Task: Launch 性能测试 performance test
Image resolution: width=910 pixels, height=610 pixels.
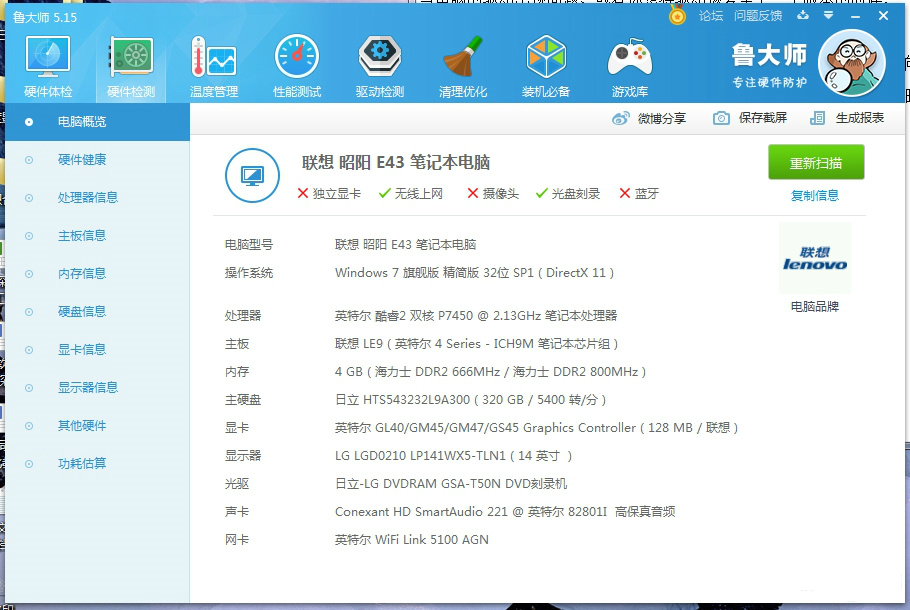Action: tap(297, 66)
